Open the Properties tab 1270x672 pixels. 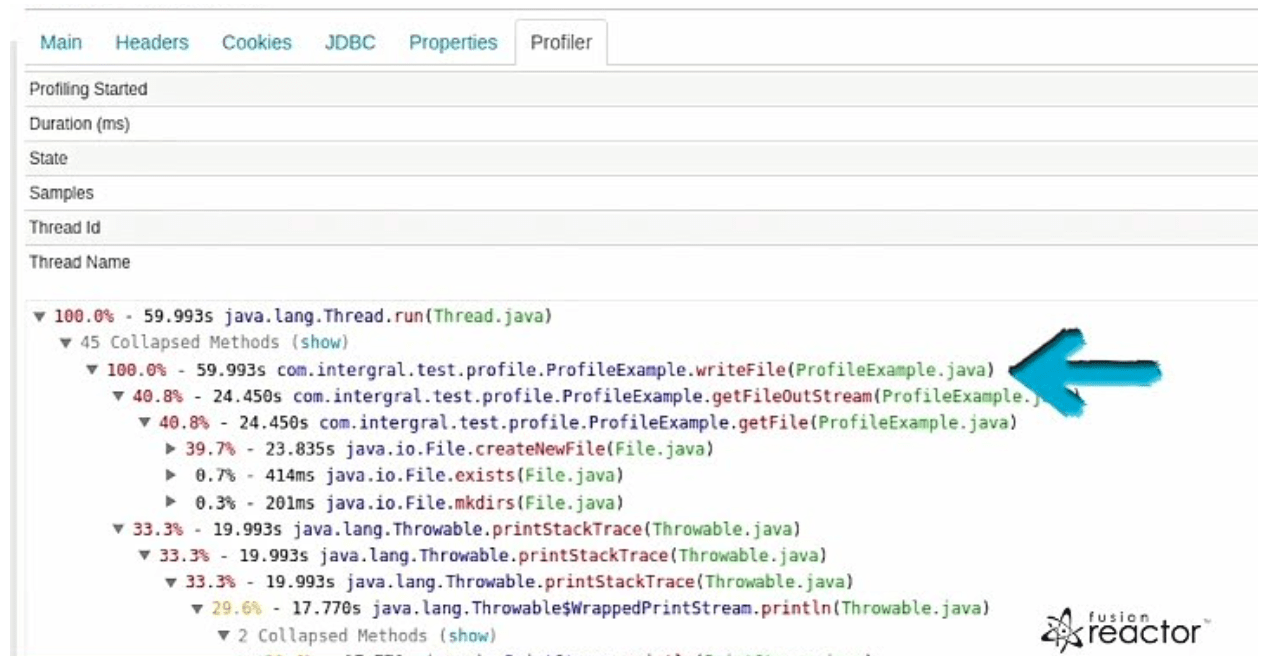click(x=453, y=43)
